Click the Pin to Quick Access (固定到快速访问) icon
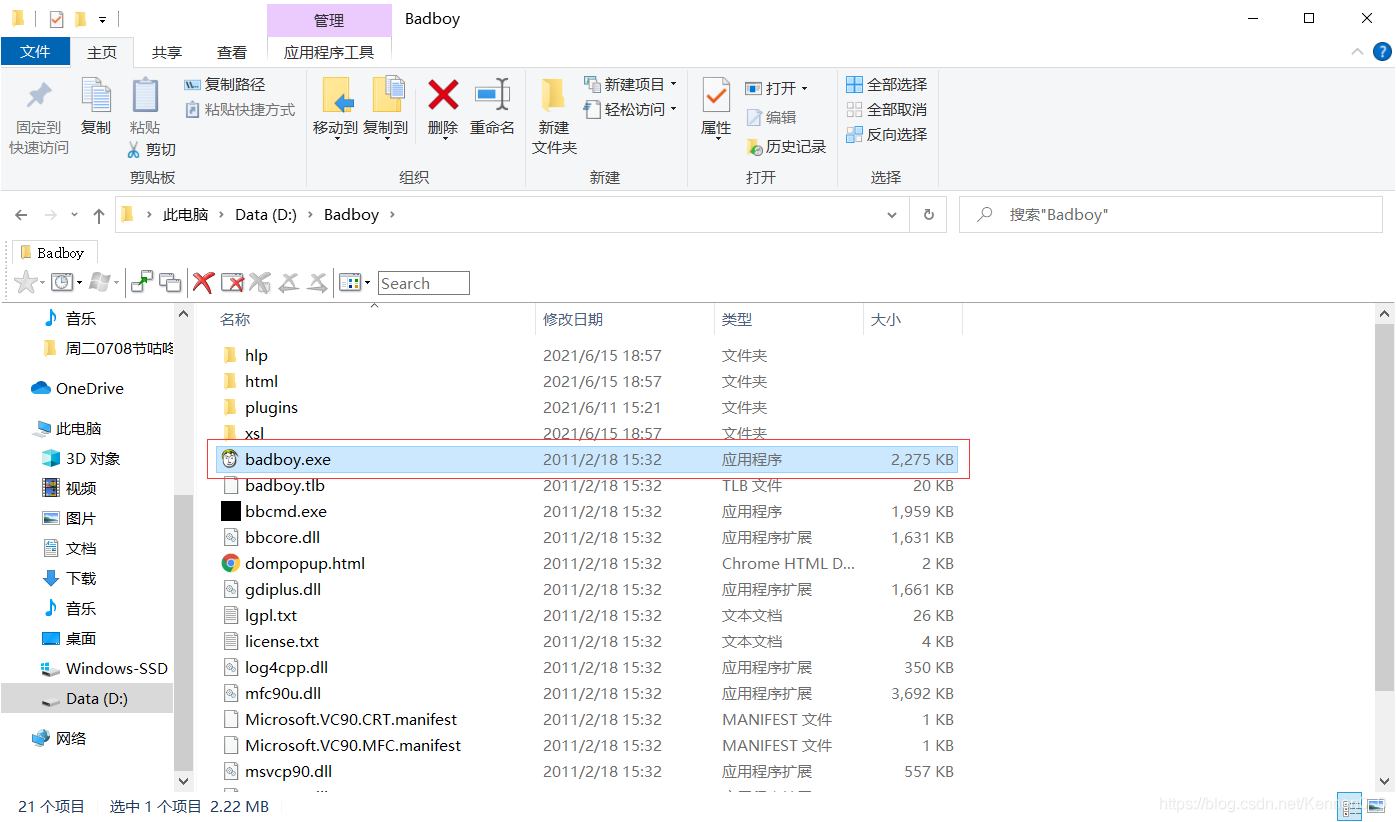The width and height of the screenshot is (1396, 822). click(39, 96)
